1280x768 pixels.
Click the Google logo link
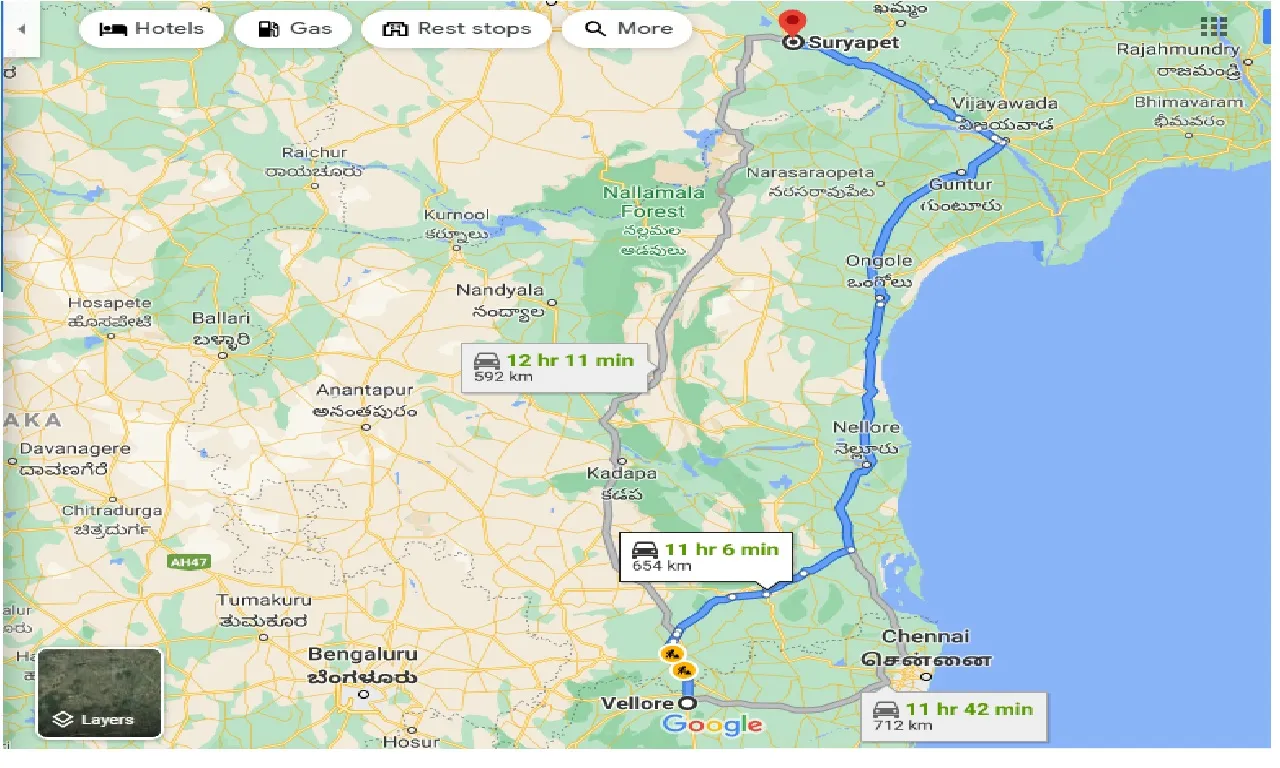coord(711,725)
